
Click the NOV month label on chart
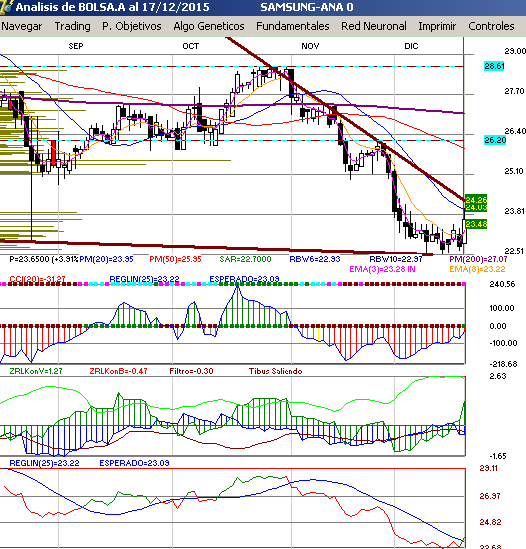[310, 46]
